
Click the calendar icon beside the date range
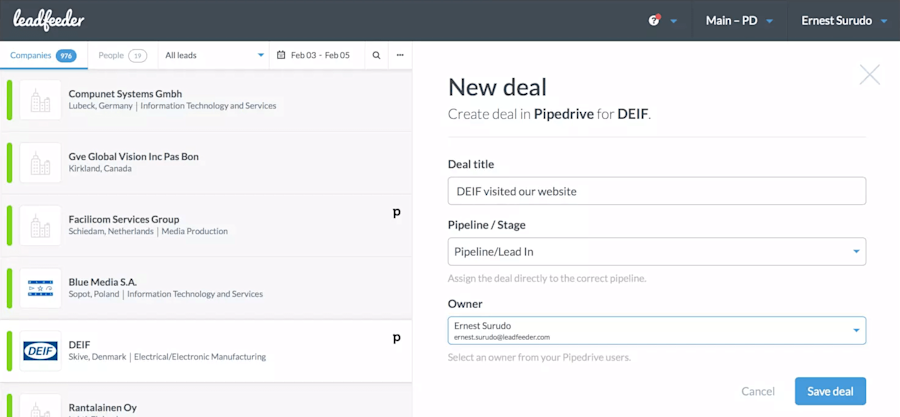pyautogui.click(x=281, y=56)
